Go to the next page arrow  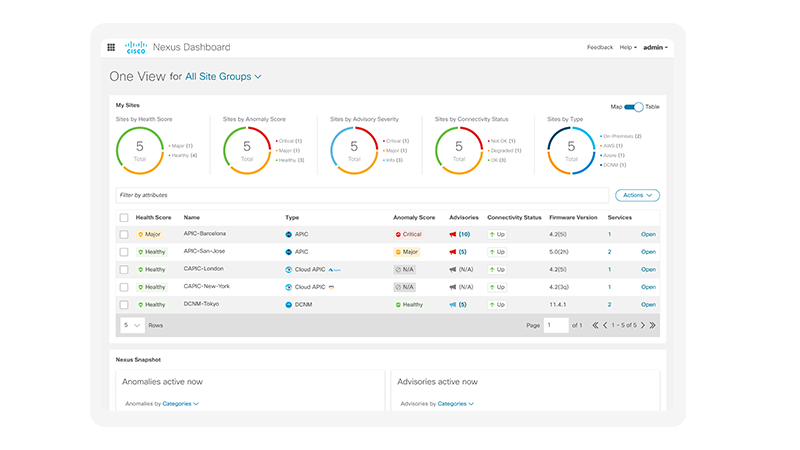pyautogui.click(x=643, y=326)
